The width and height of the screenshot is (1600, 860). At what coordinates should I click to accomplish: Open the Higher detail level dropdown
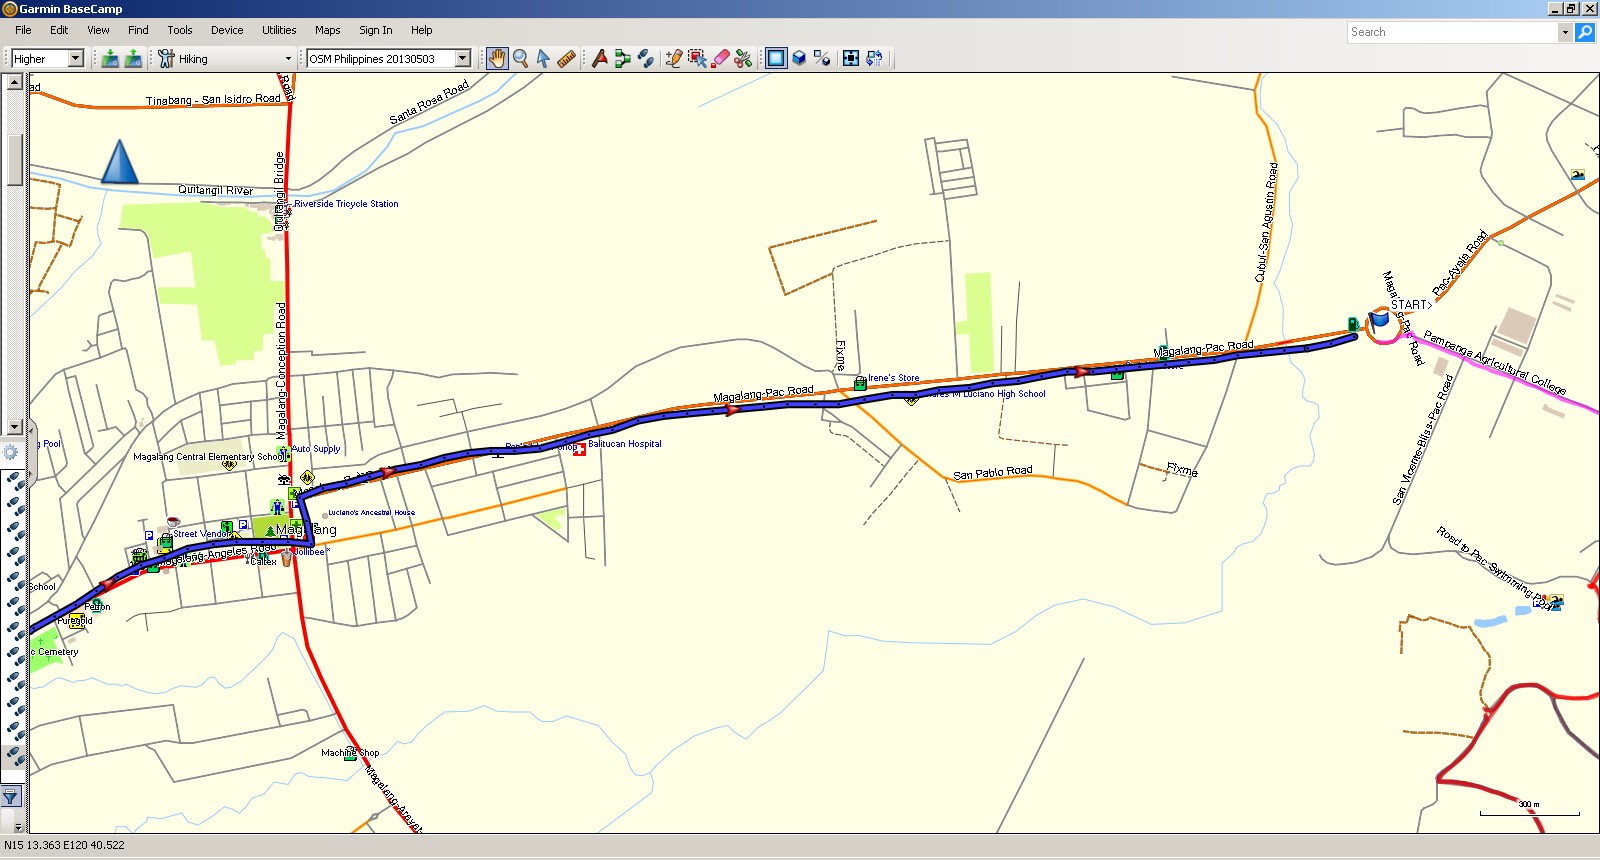pyautogui.click(x=75, y=59)
